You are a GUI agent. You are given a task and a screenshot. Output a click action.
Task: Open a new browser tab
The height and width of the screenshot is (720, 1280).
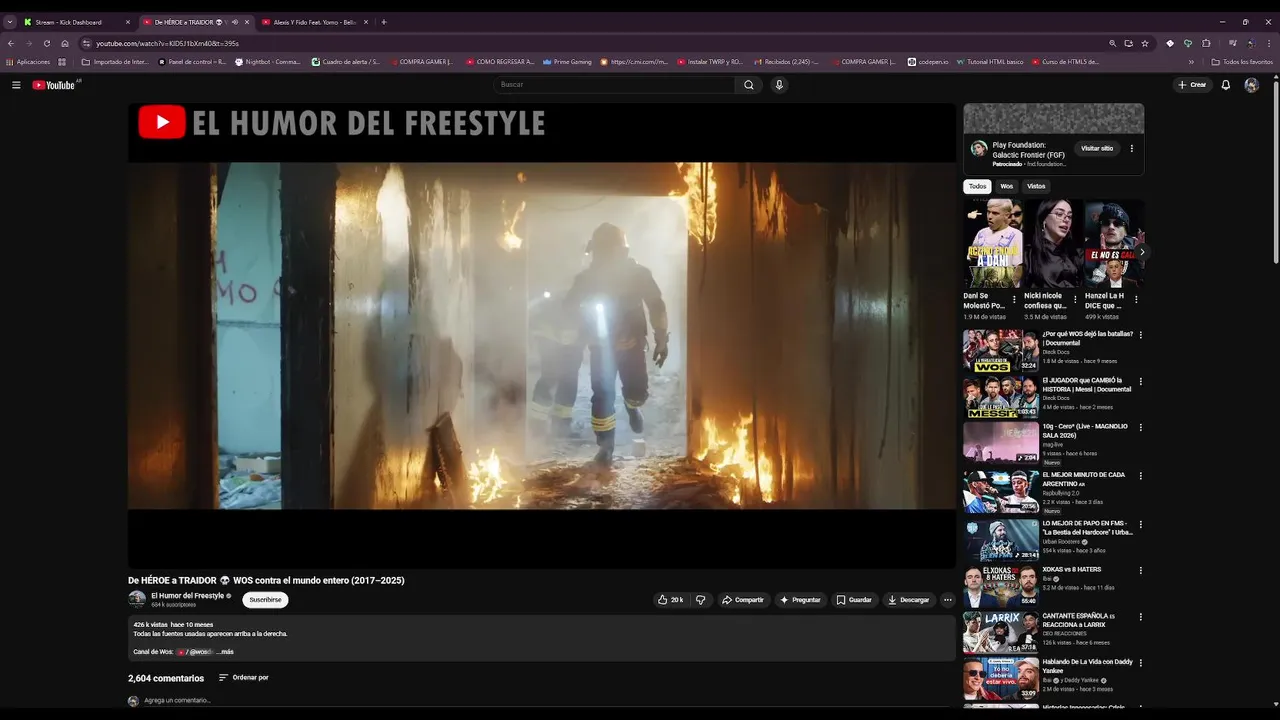click(x=384, y=22)
